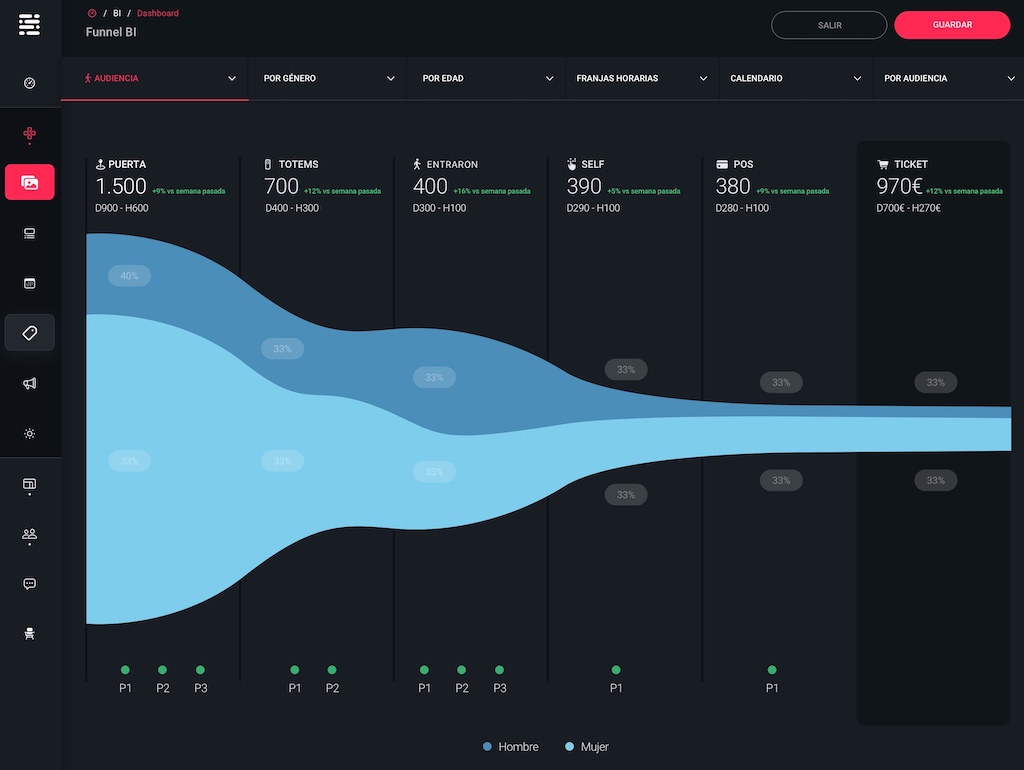Toggle the P3 dot under Puerta

point(200,670)
